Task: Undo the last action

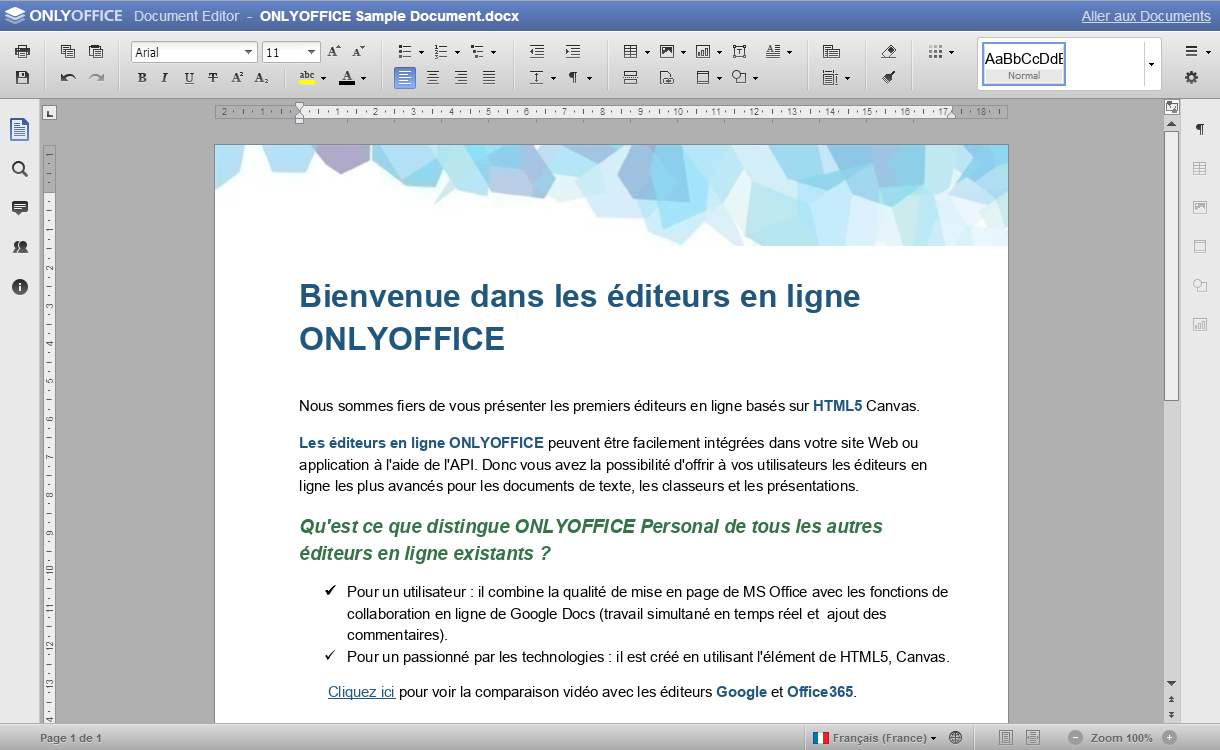Action: tap(68, 77)
